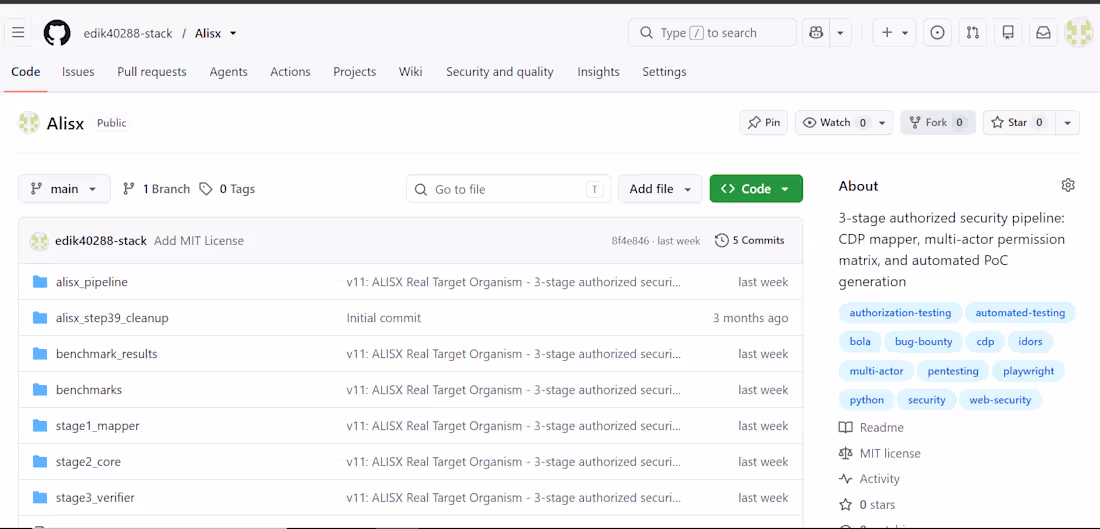Click the stage1_mapper folder icon
The width and height of the screenshot is (1100, 529).
tap(39, 426)
